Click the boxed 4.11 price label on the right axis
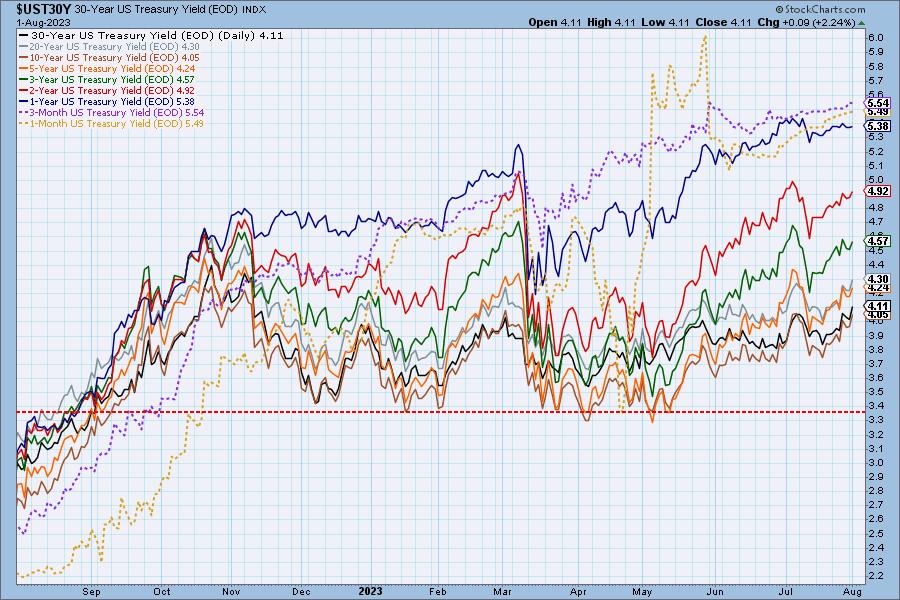This screenshot has height=600, width=900. [x=878, y=307]
